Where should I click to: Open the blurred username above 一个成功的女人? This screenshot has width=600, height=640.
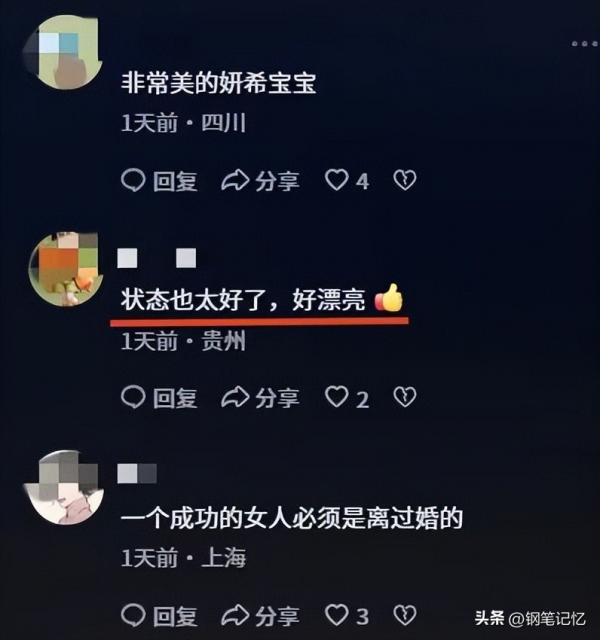137,473
